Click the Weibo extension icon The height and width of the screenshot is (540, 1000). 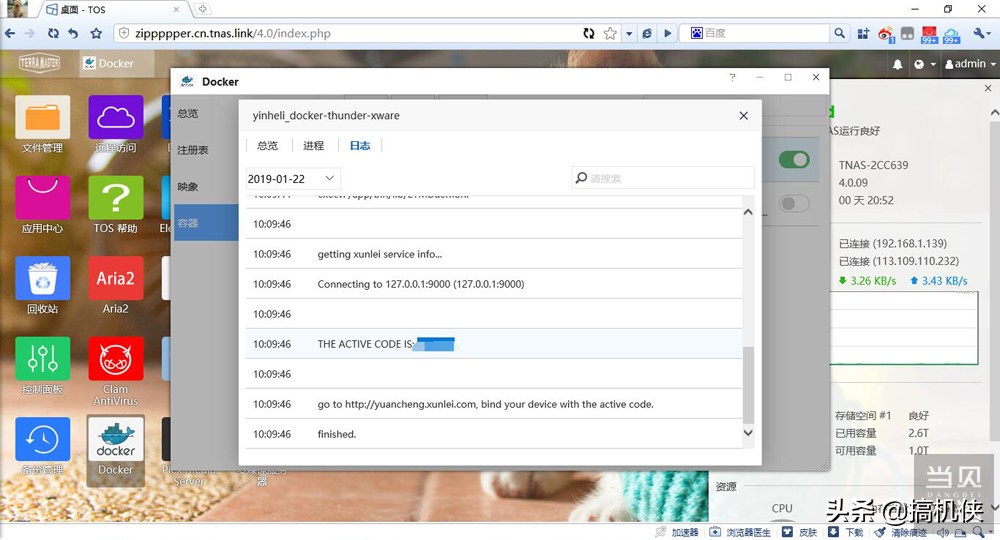coord(885,34)
